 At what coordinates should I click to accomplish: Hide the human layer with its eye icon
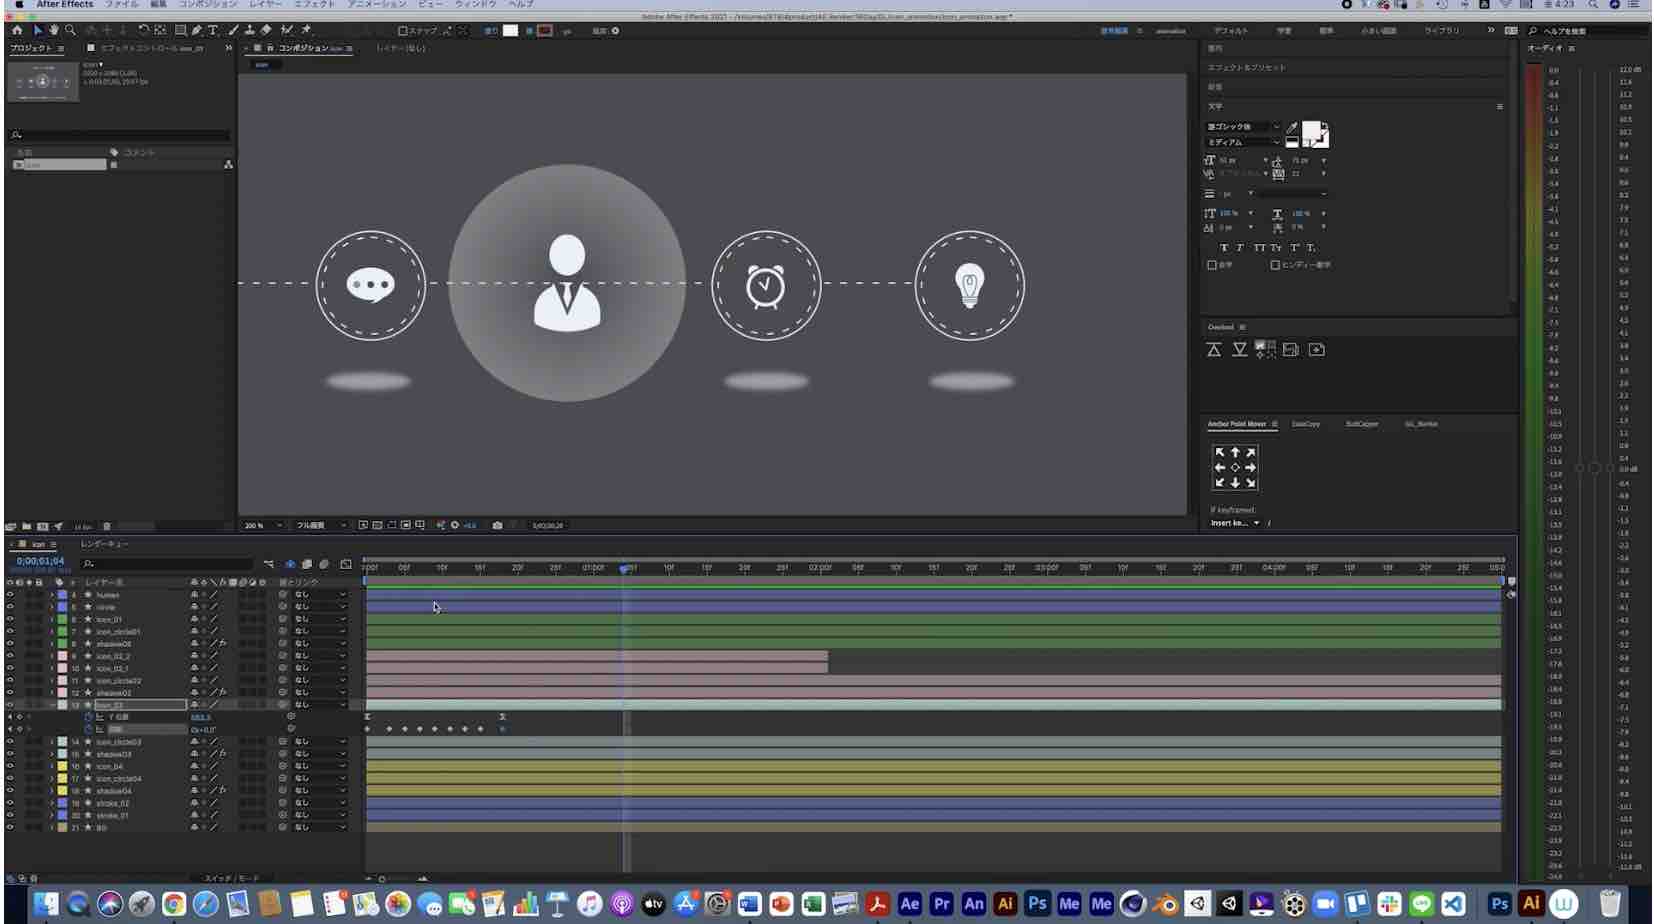coord(10,595)
